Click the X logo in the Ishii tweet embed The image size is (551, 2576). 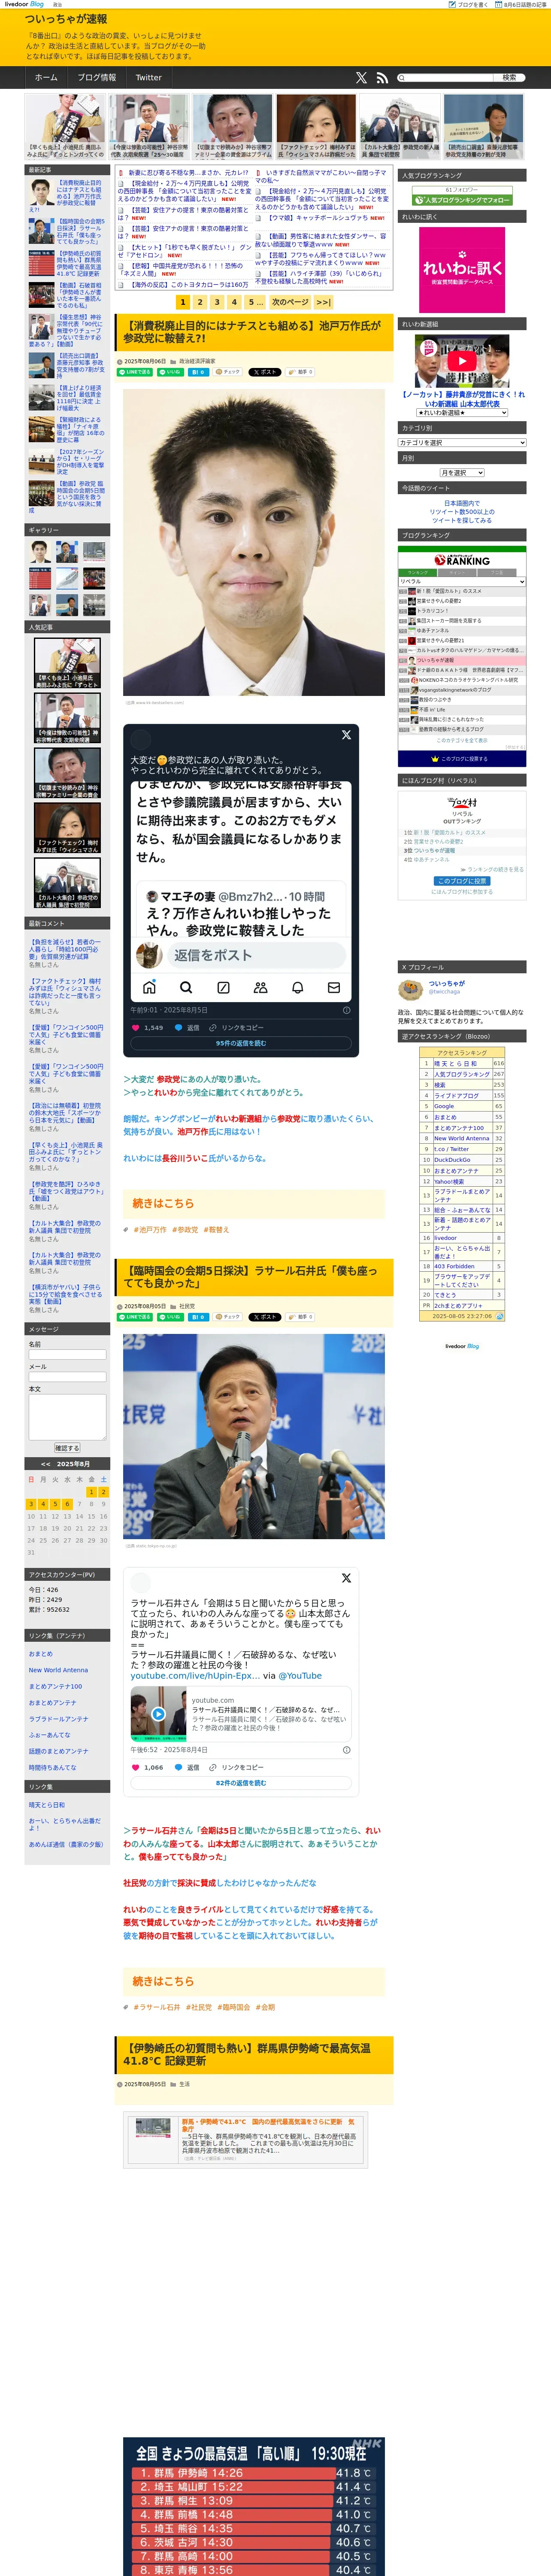[346, 1578]
